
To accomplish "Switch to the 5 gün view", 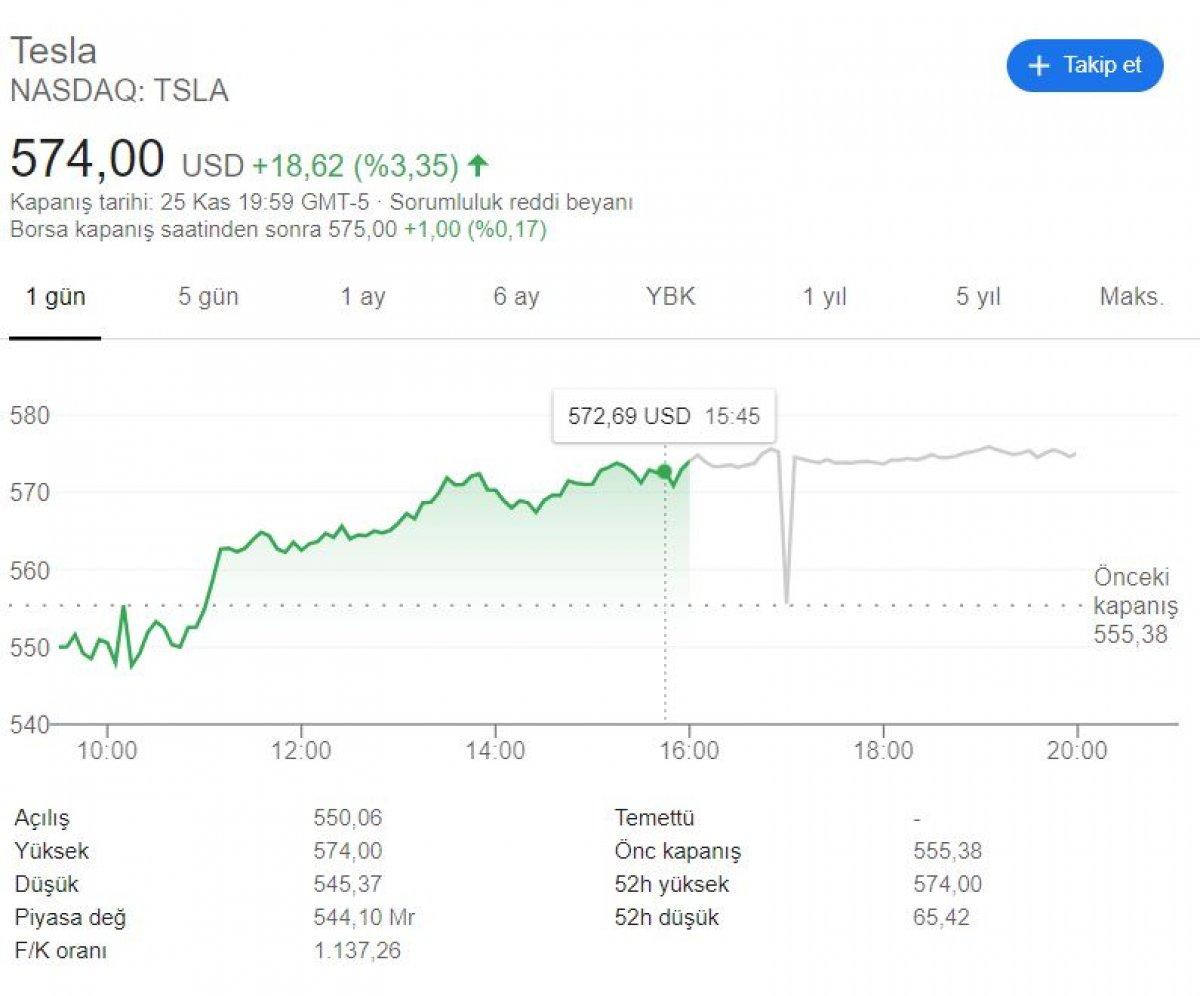I will (209, 297).
